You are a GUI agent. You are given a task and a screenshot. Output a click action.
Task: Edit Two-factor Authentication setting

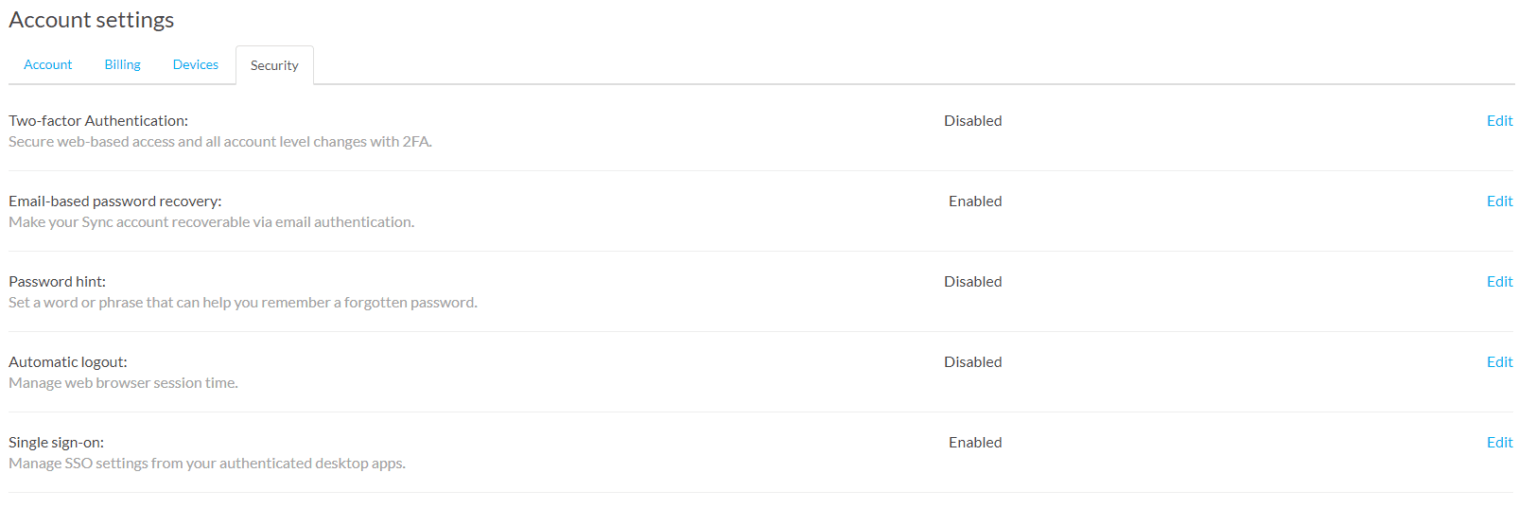pyautogui.click(x=1499, y=121)
